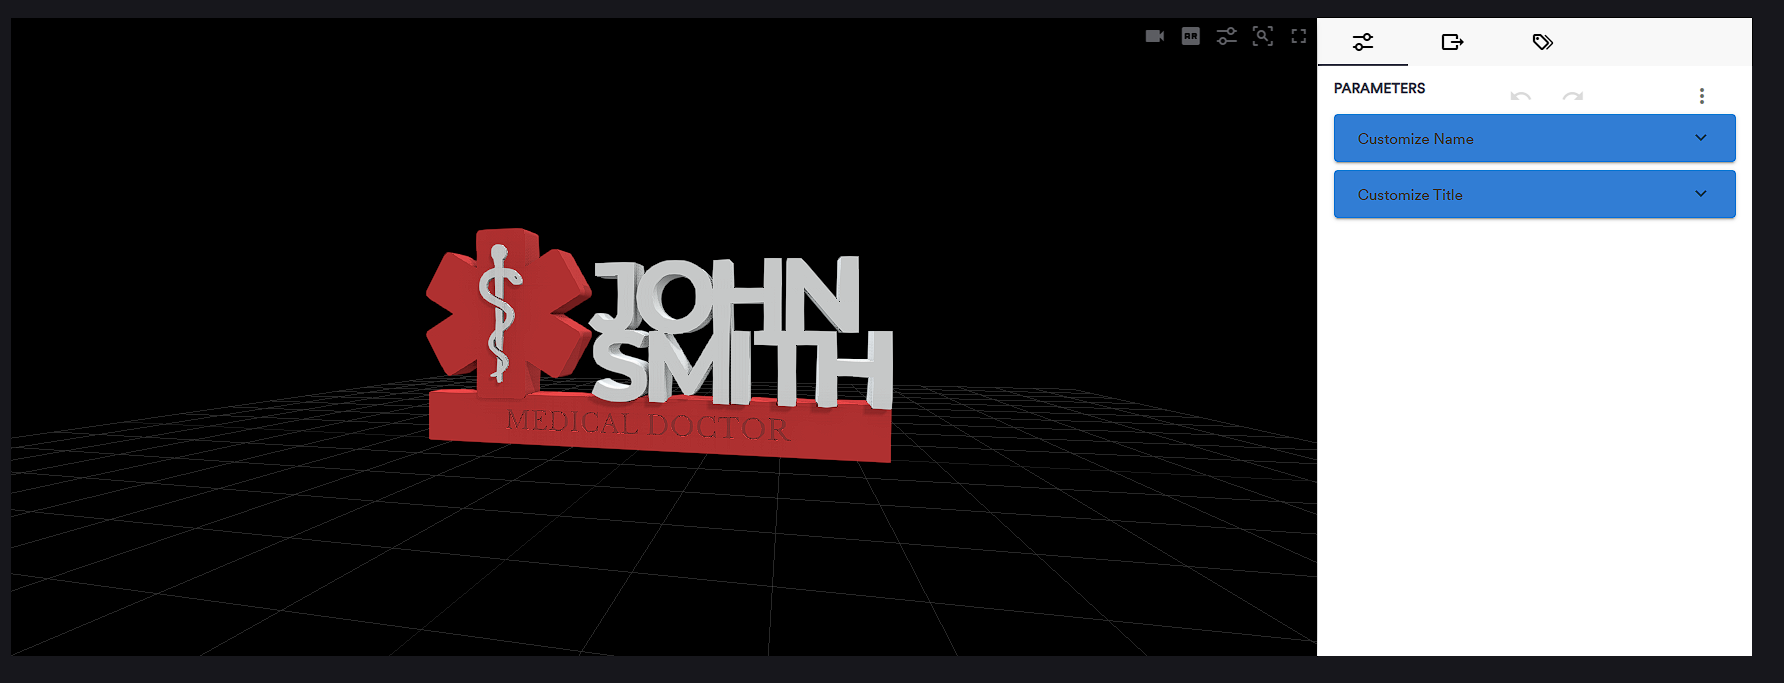The width and height of the screenshot is (1784, 683).
Task: Switch to the Parameters tab
Action: [x=1362, y=42]
